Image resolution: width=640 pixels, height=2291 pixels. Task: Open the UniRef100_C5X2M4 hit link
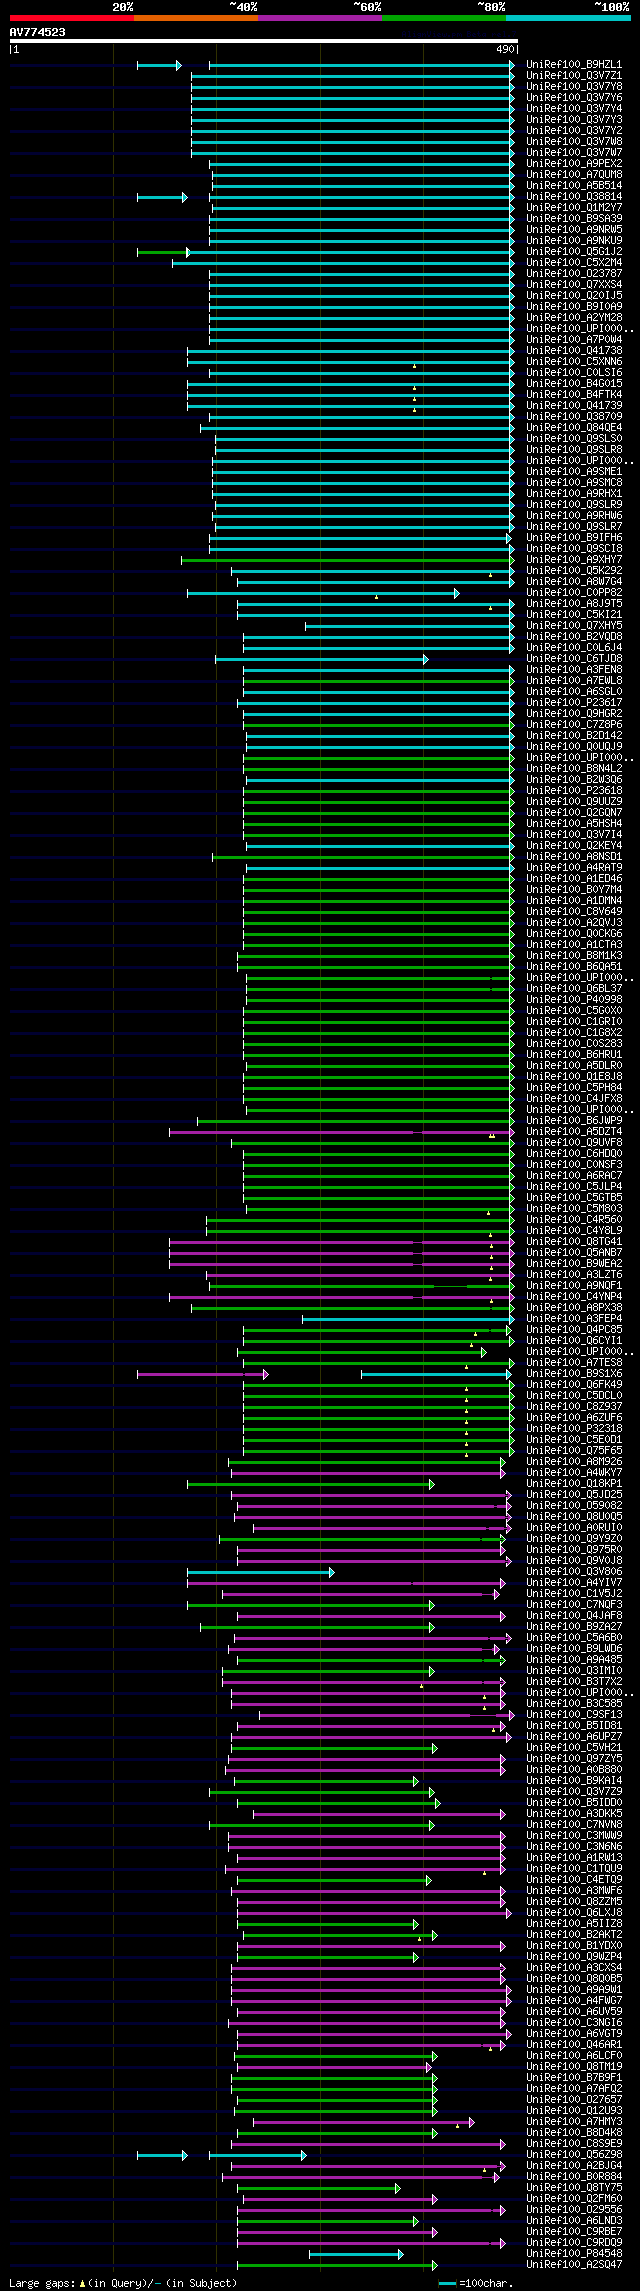tap(574, 263)
